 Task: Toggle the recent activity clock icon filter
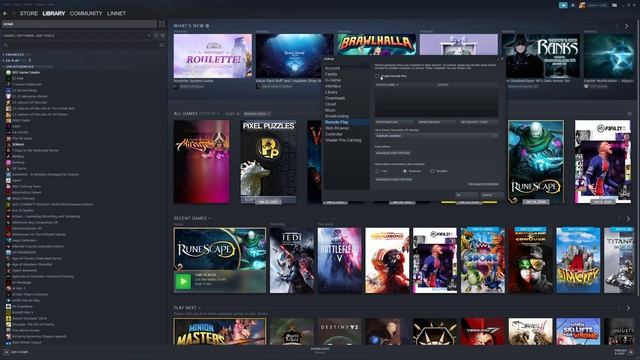tap(156, 36)
